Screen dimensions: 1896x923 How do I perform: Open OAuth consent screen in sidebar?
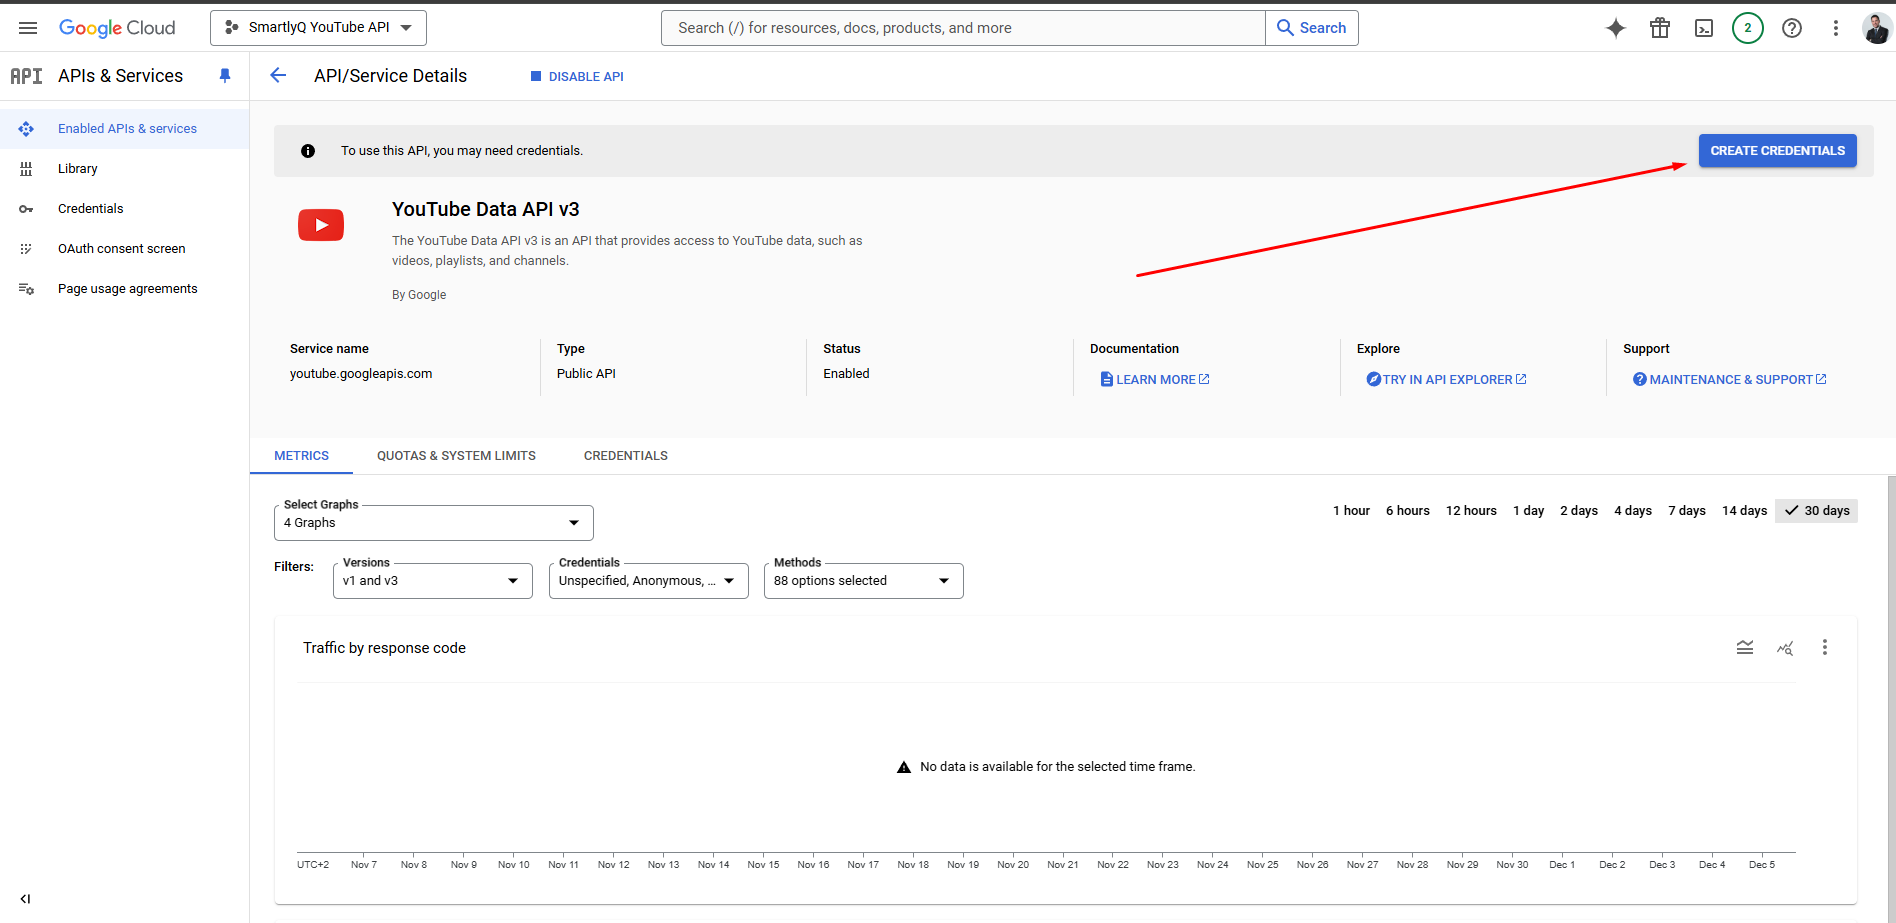pos(124,249)
